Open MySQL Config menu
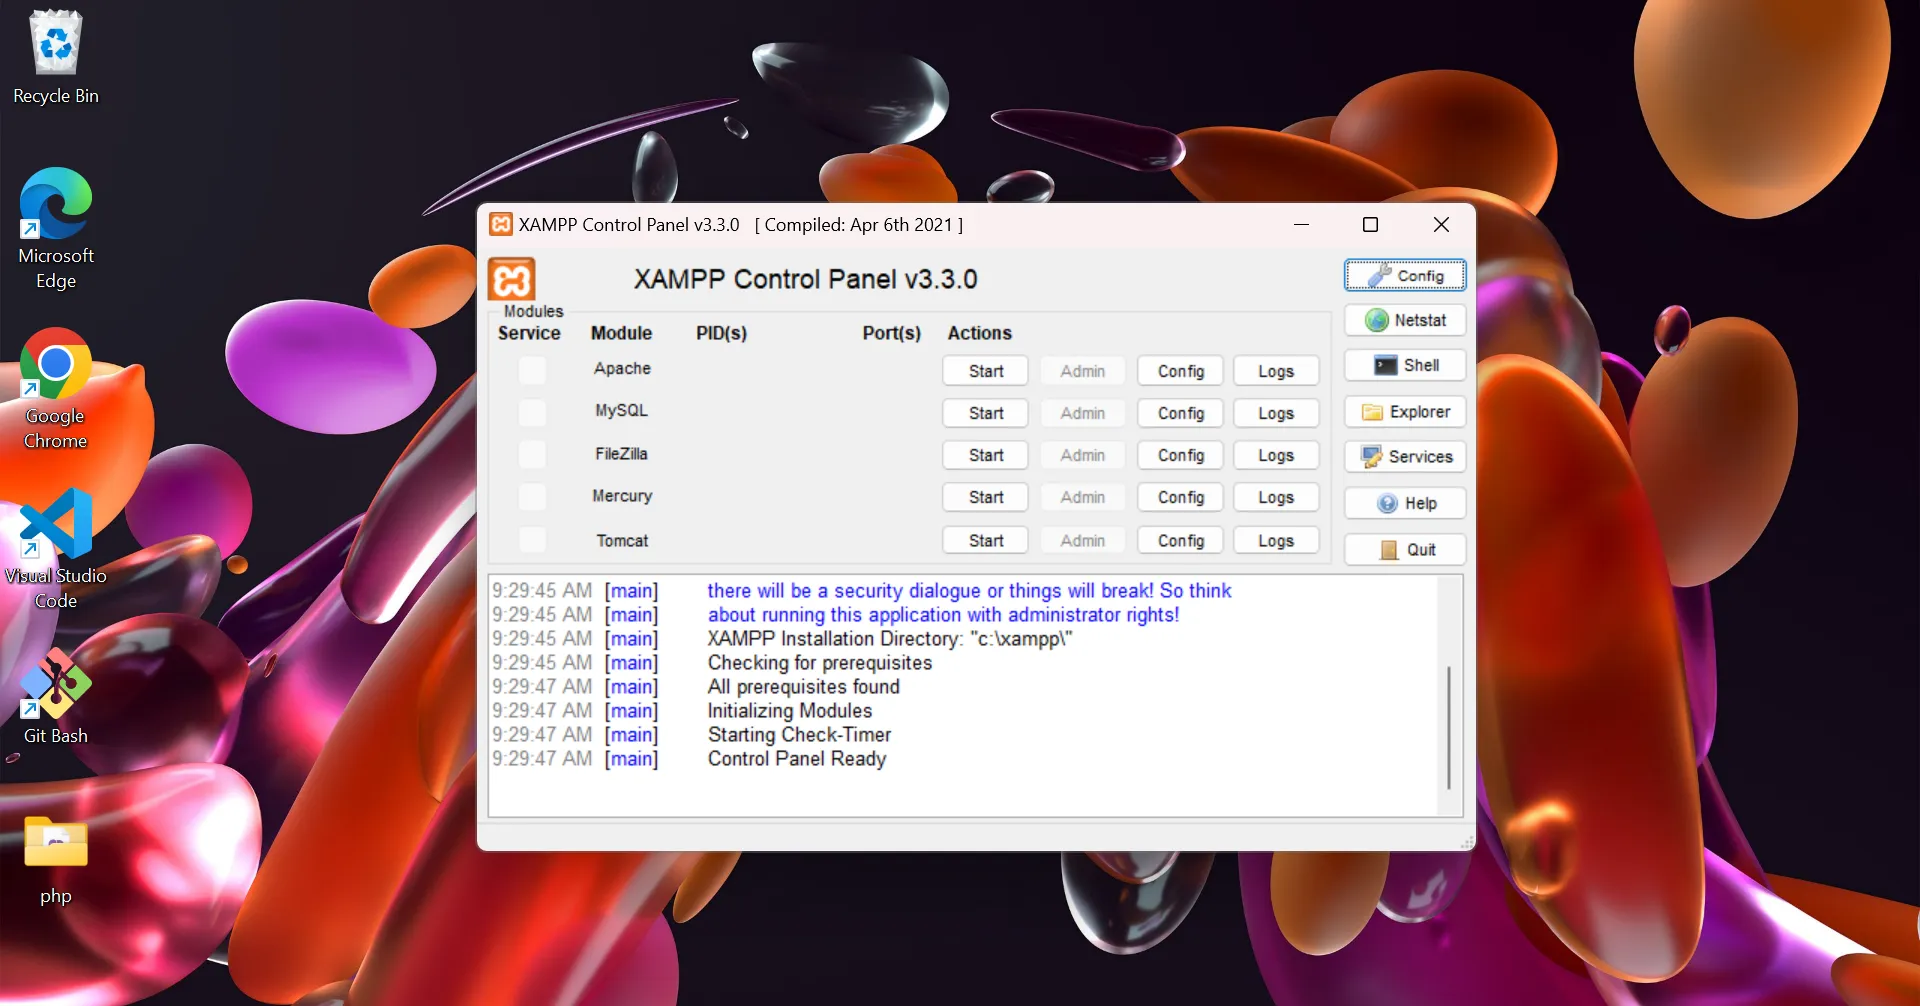This screenshot has width=1920, height=1006. pyautogui.click(x=1181, y=413)
